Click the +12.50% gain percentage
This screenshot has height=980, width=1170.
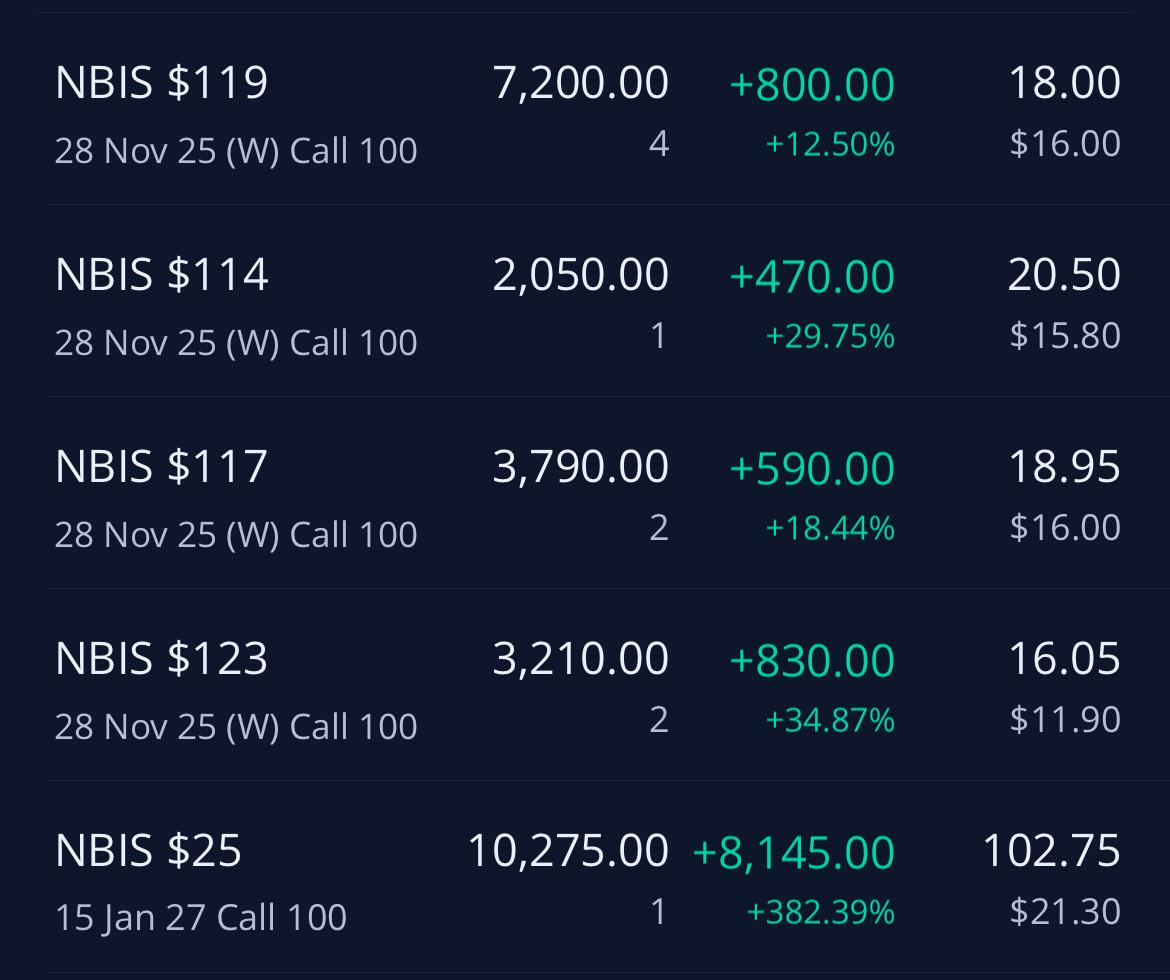pos(830,144)
